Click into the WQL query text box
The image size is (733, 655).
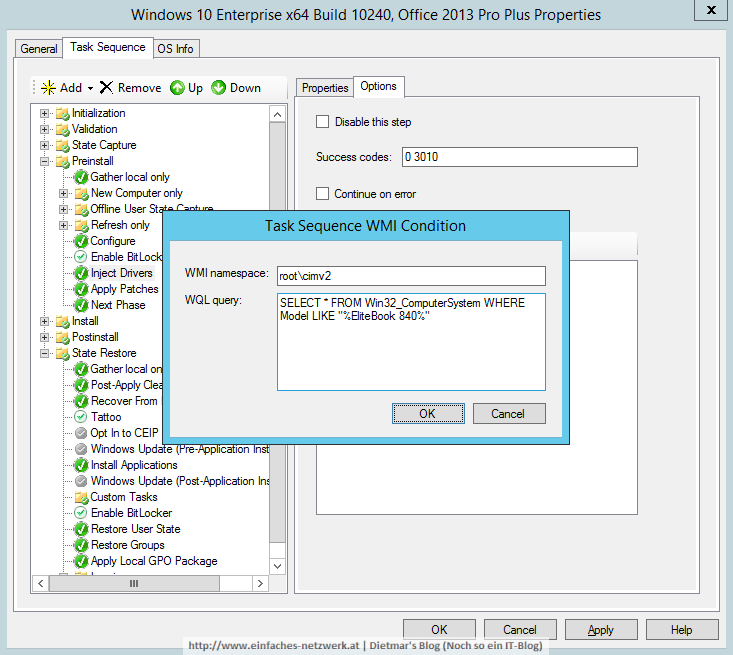point(411,342)
